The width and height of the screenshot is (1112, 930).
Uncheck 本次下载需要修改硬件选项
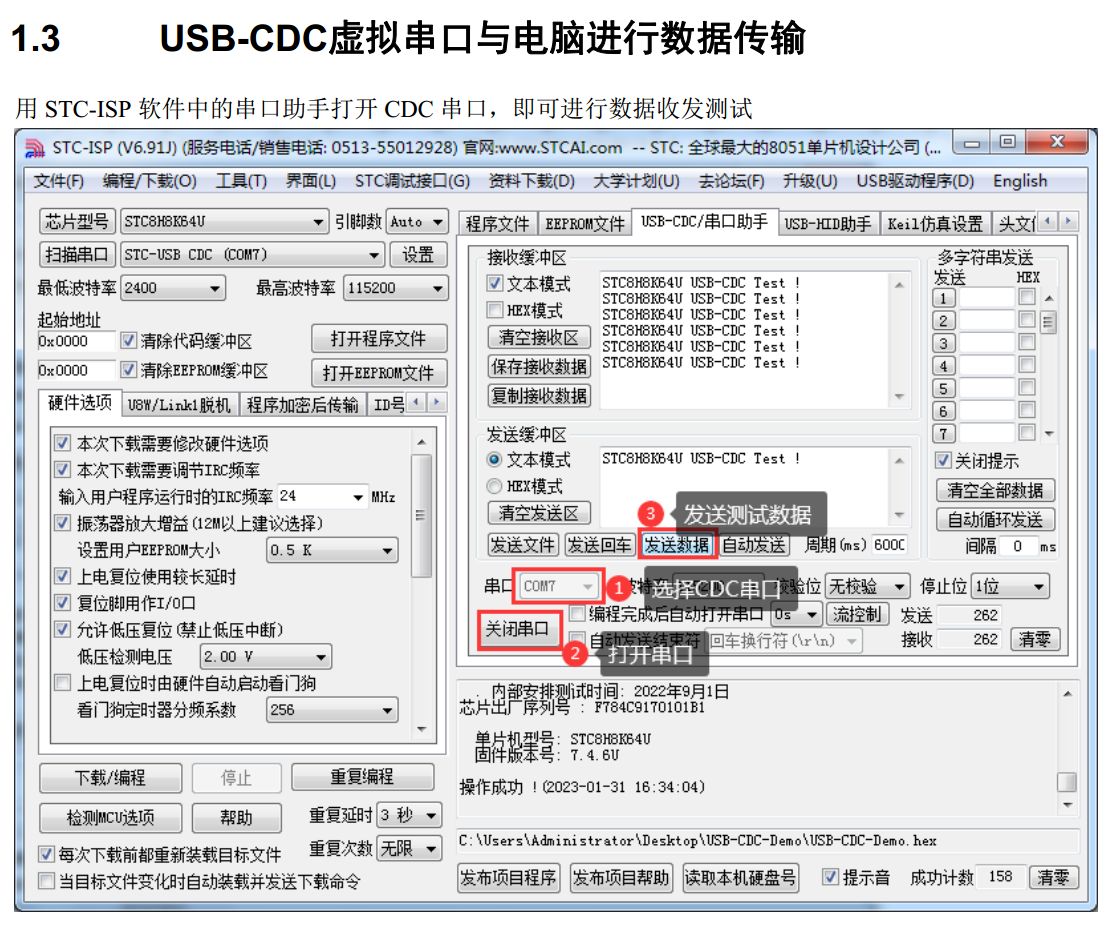pos(63,443)
